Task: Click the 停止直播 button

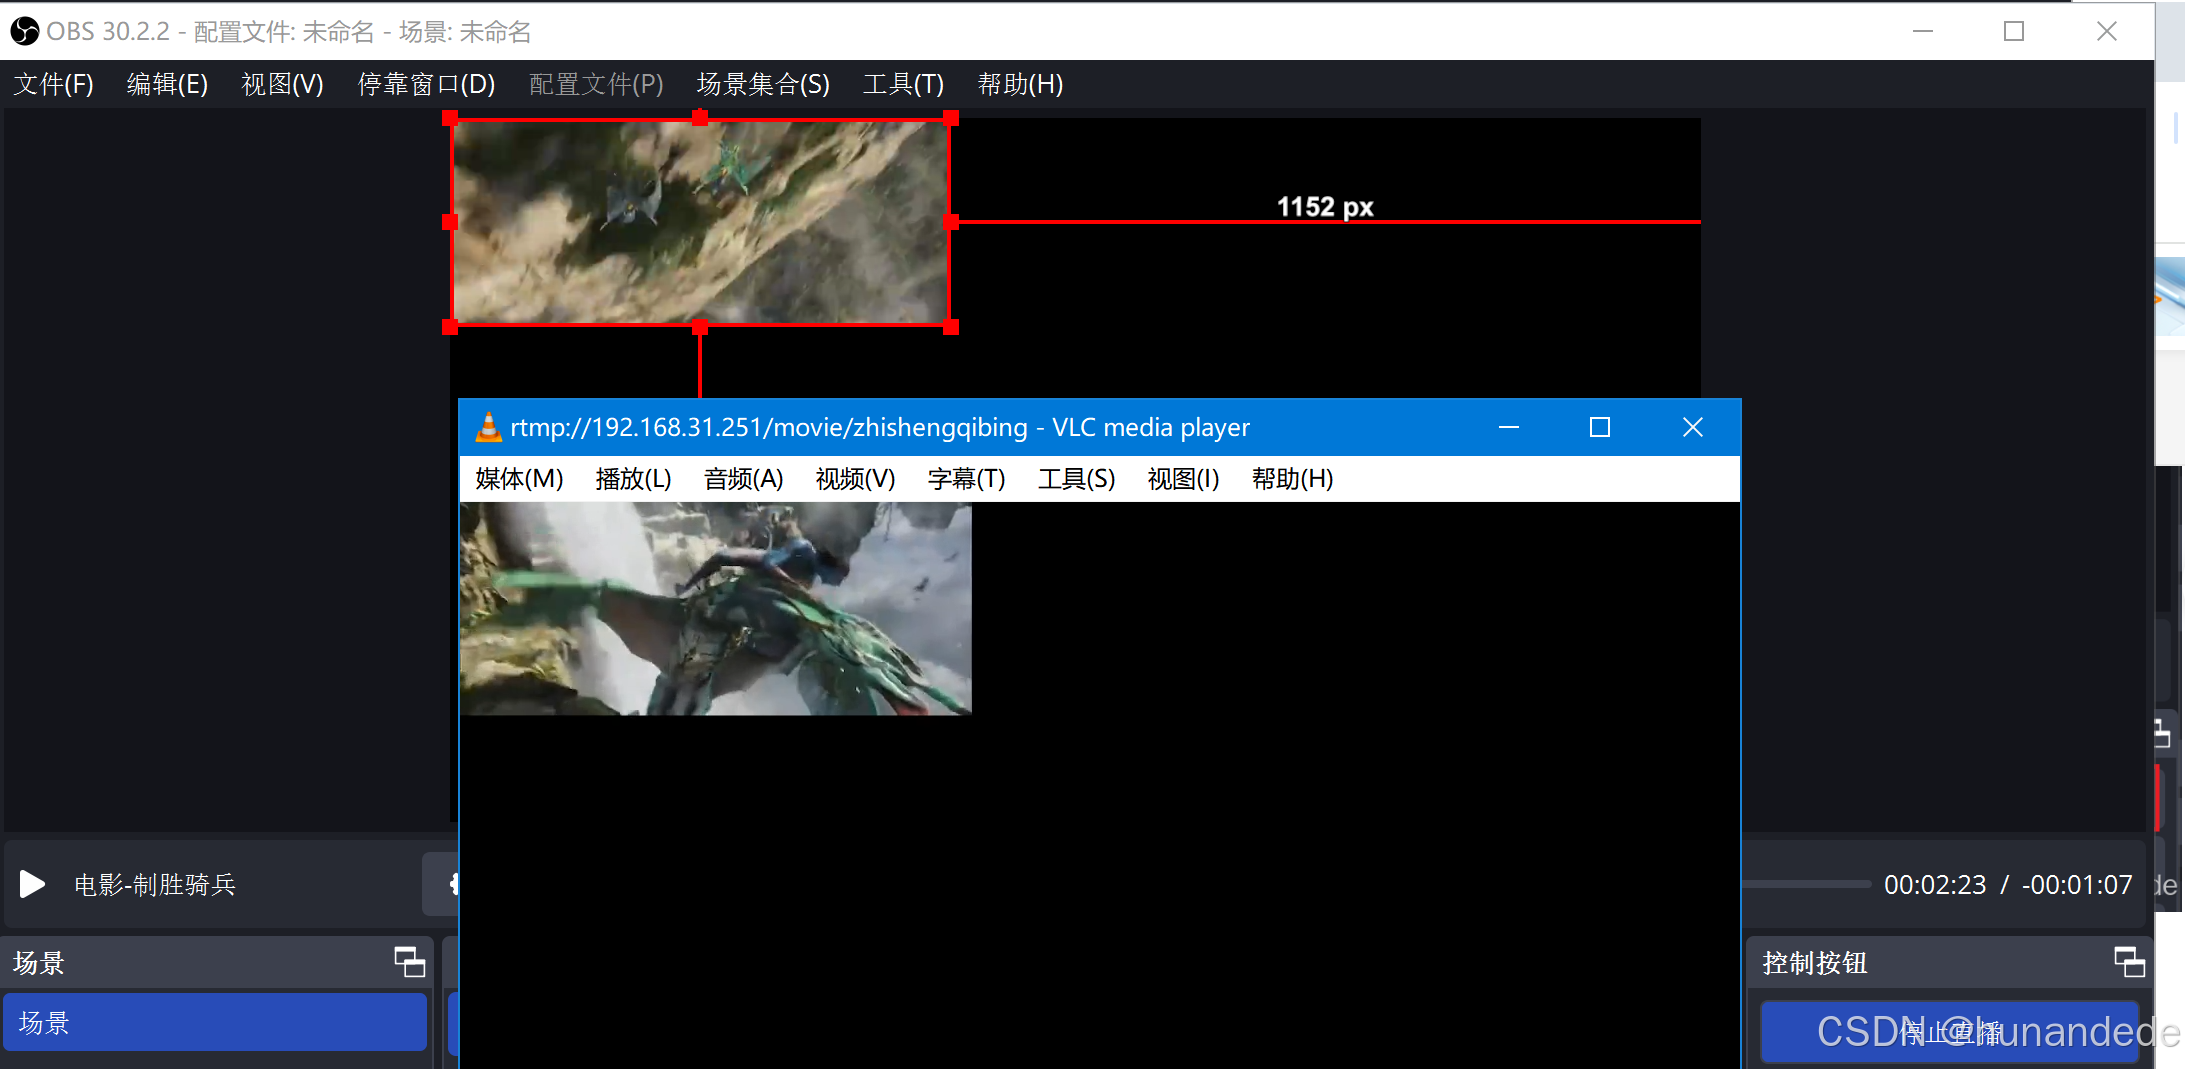Action: click(x=1949, y=1031)
